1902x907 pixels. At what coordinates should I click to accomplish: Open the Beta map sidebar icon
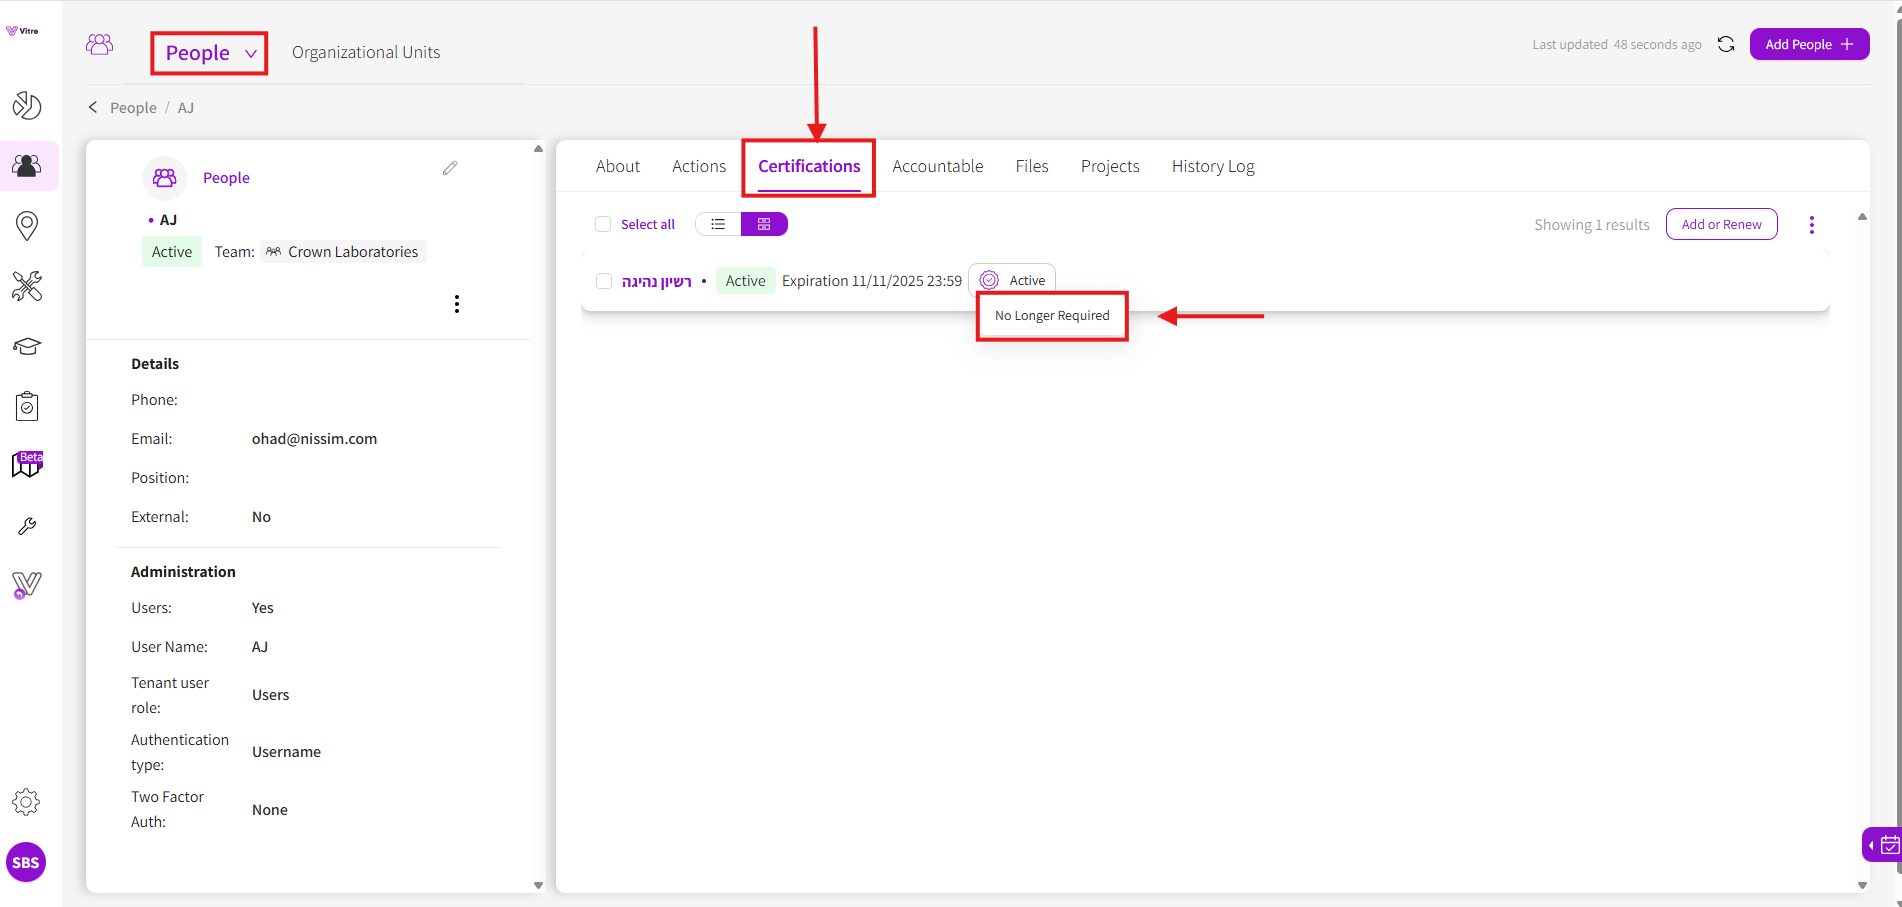click(27, 465)
